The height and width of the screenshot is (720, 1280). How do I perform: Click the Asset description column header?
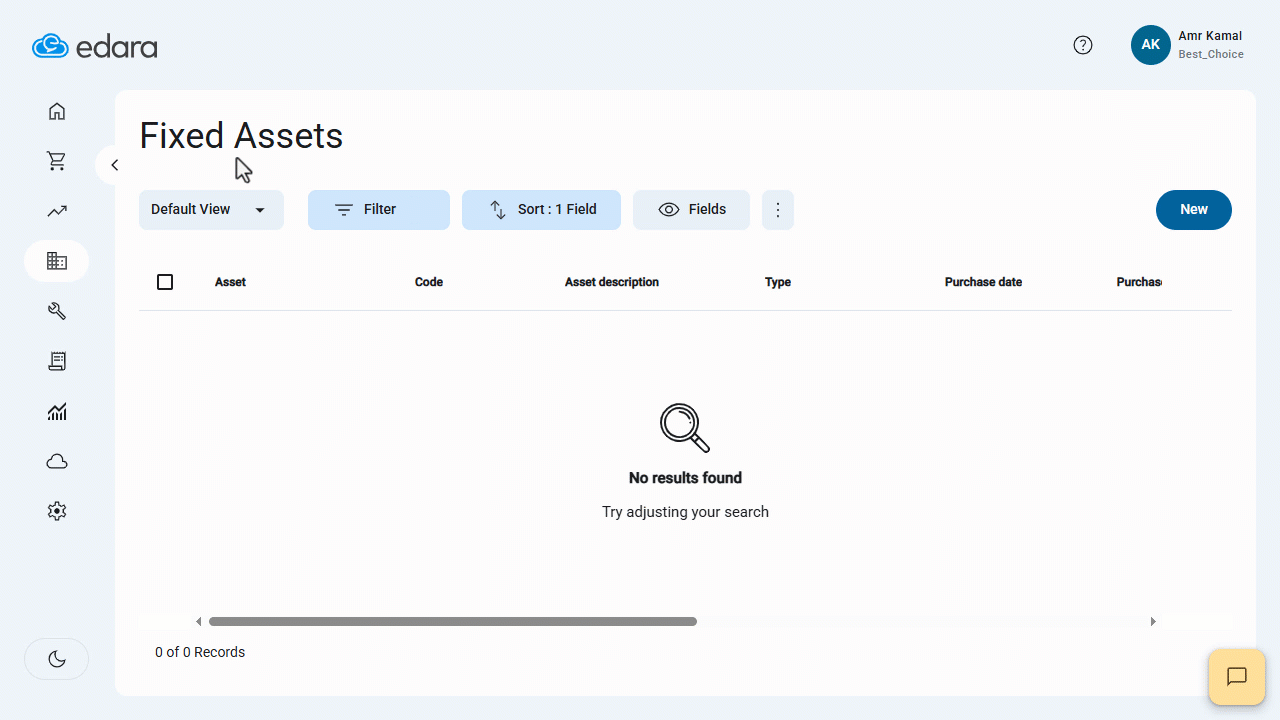click(x=612, y=282)
